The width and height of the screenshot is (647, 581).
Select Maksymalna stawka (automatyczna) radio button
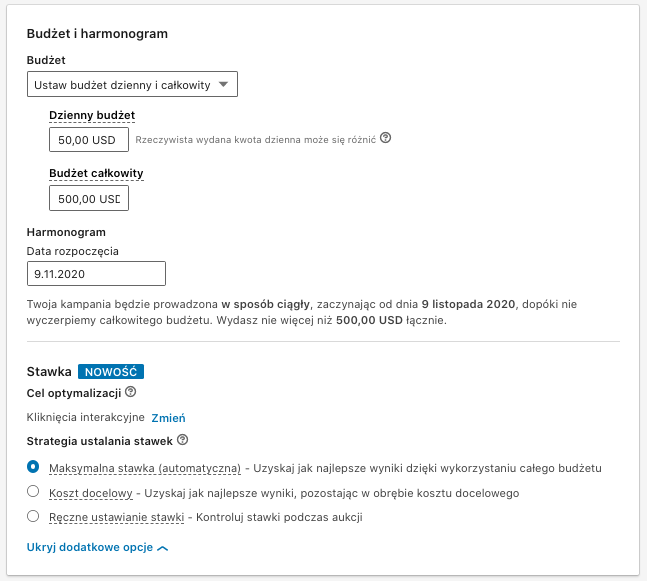tap(33, 467)
